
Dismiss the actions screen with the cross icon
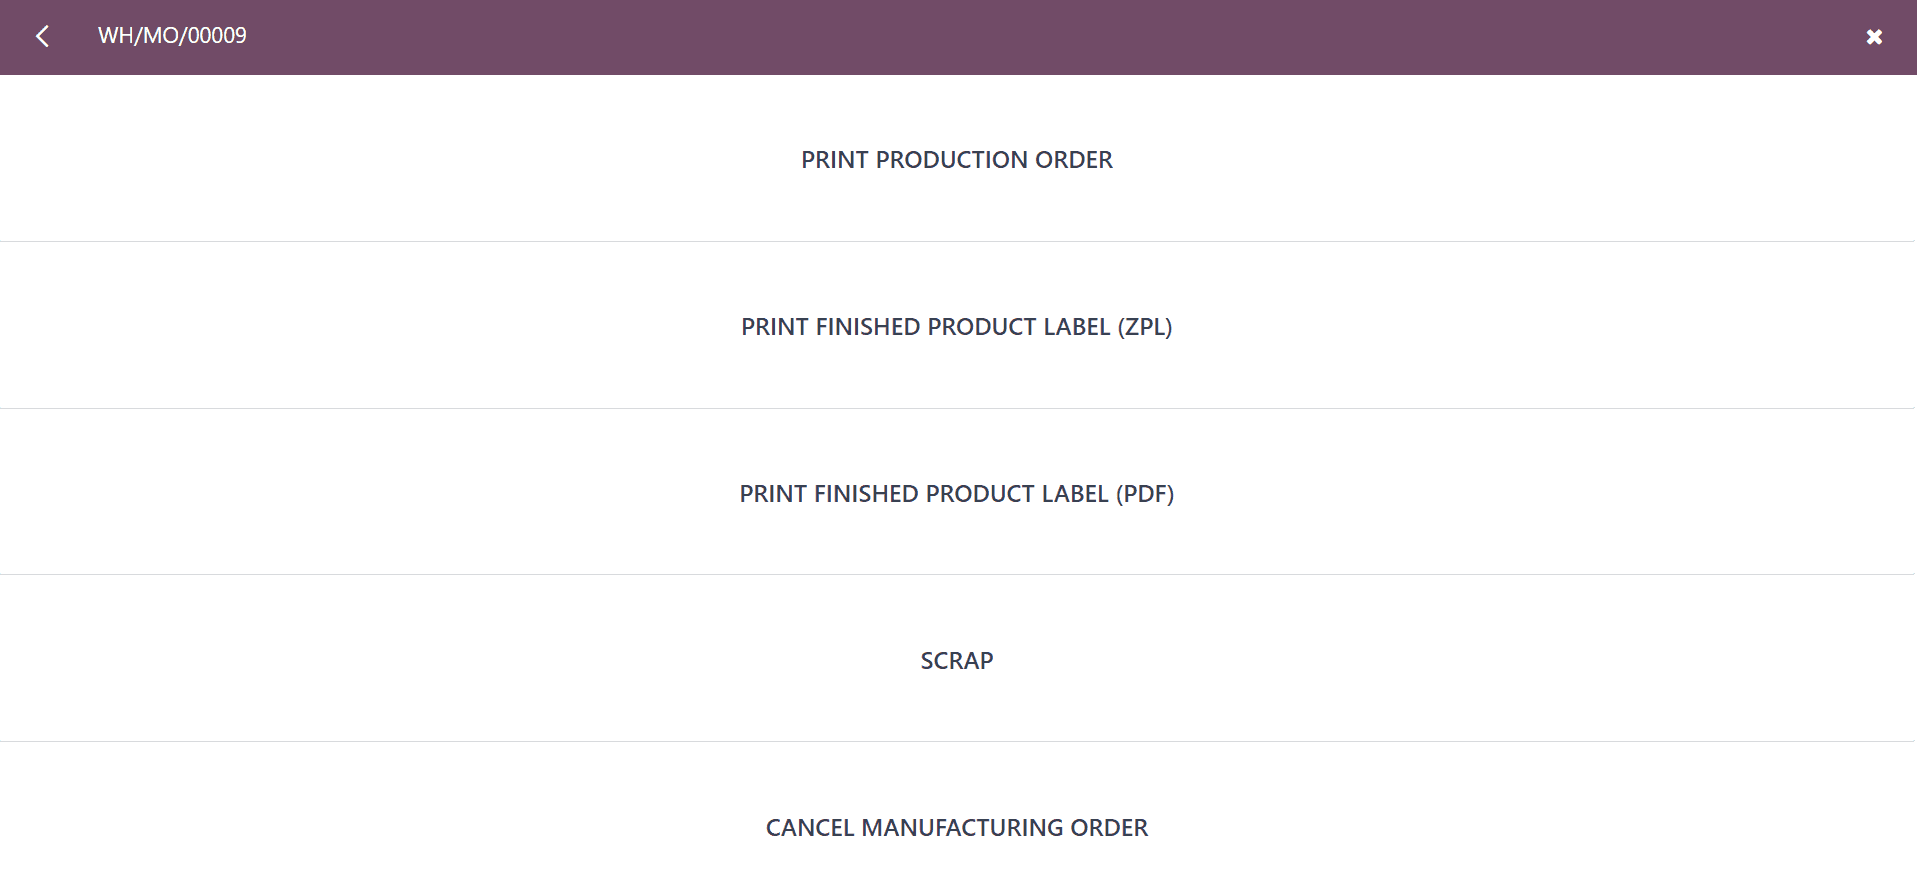(1874, 37)
